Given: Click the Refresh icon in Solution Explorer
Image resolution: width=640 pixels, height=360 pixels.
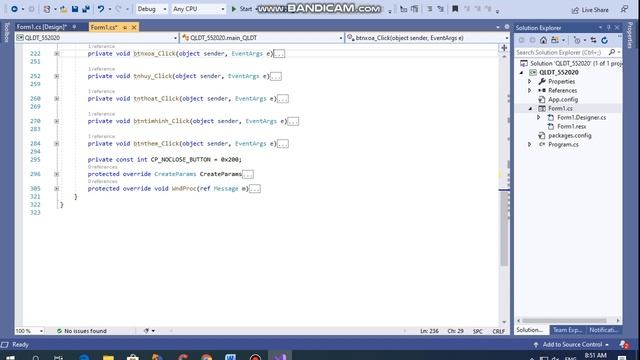Looking at the screenshot, I should click(x=604, y=40).
